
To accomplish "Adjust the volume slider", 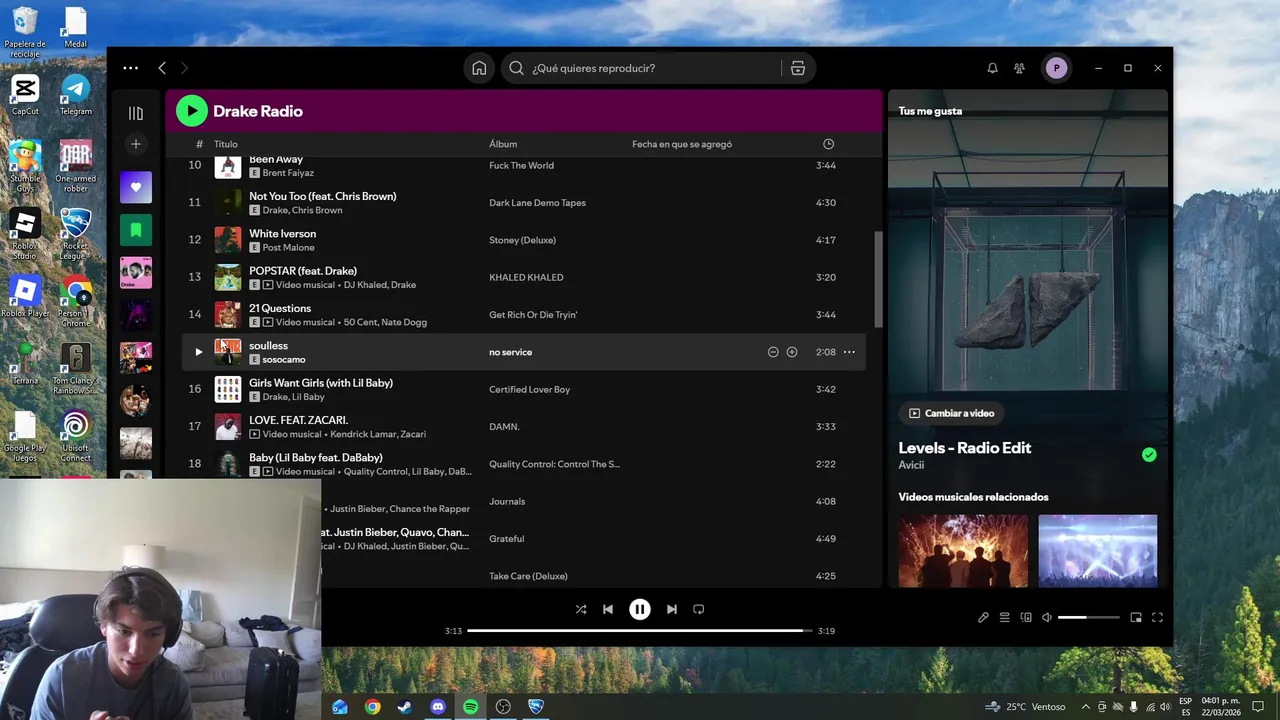I will (x=1088, y=618).
